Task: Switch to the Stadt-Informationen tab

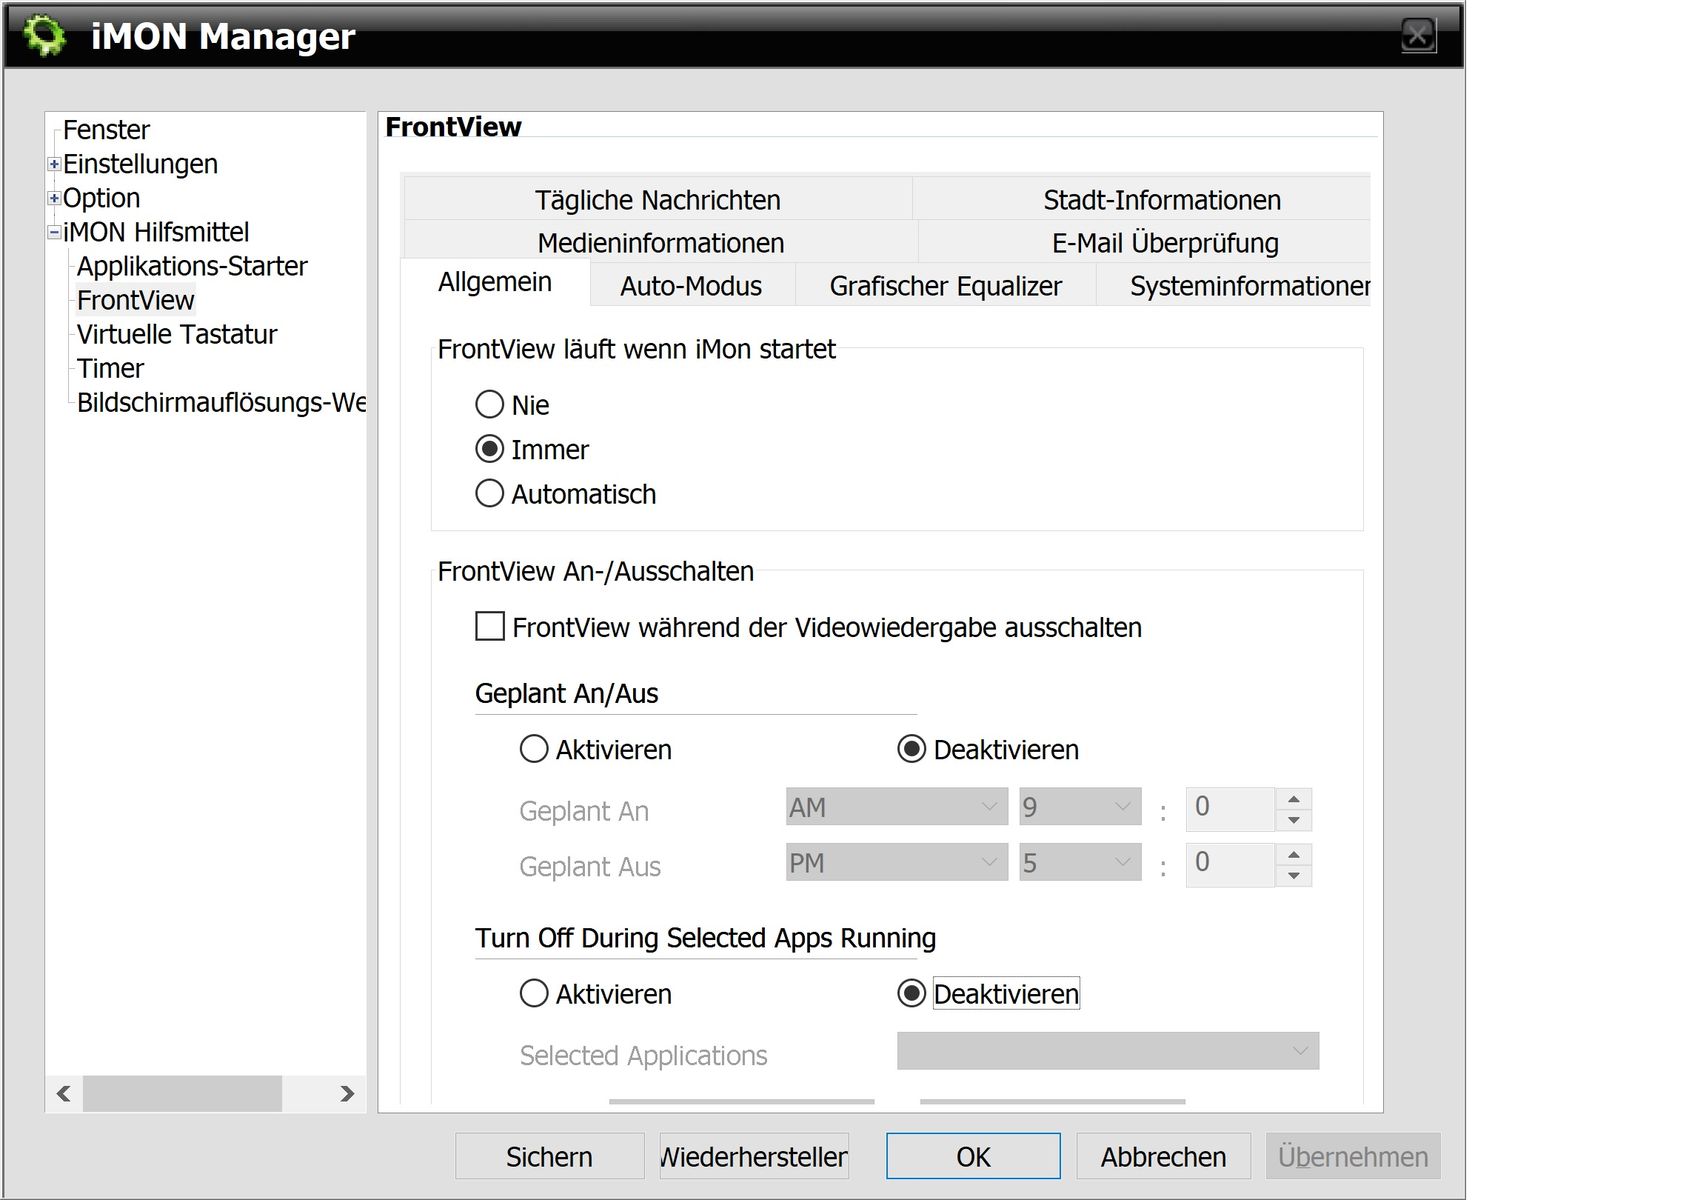Action: pyautogui.click(x=1142, y=200)
